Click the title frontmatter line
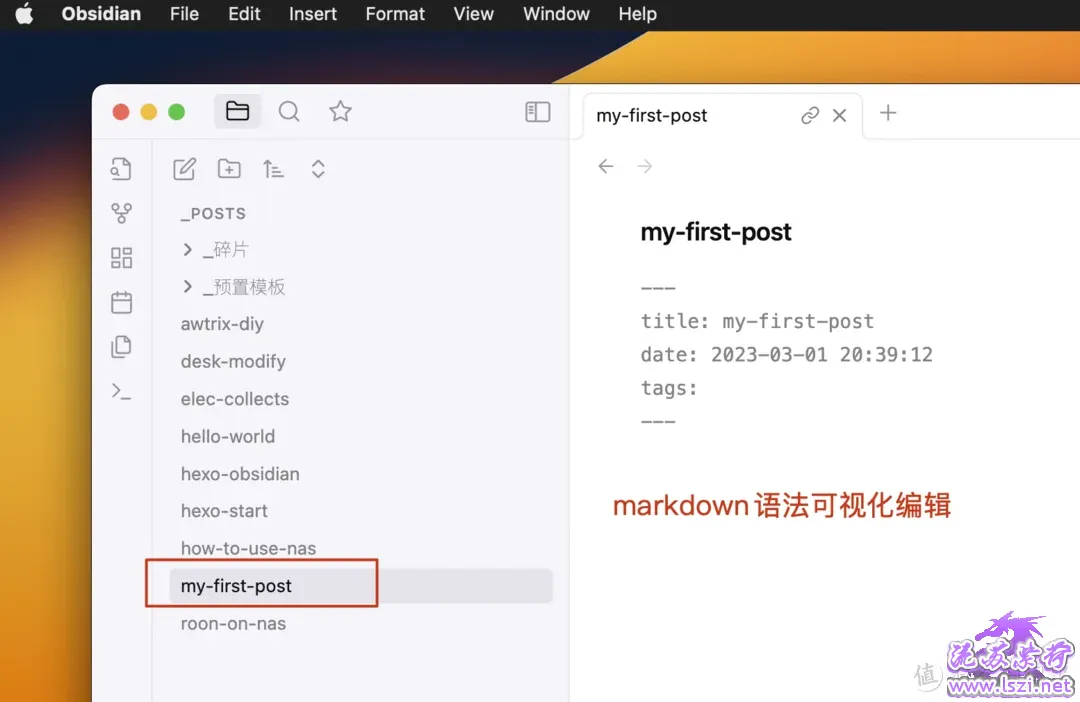Image resolution: width=1080 pixels, height=702 pixels. click(758, 321)
